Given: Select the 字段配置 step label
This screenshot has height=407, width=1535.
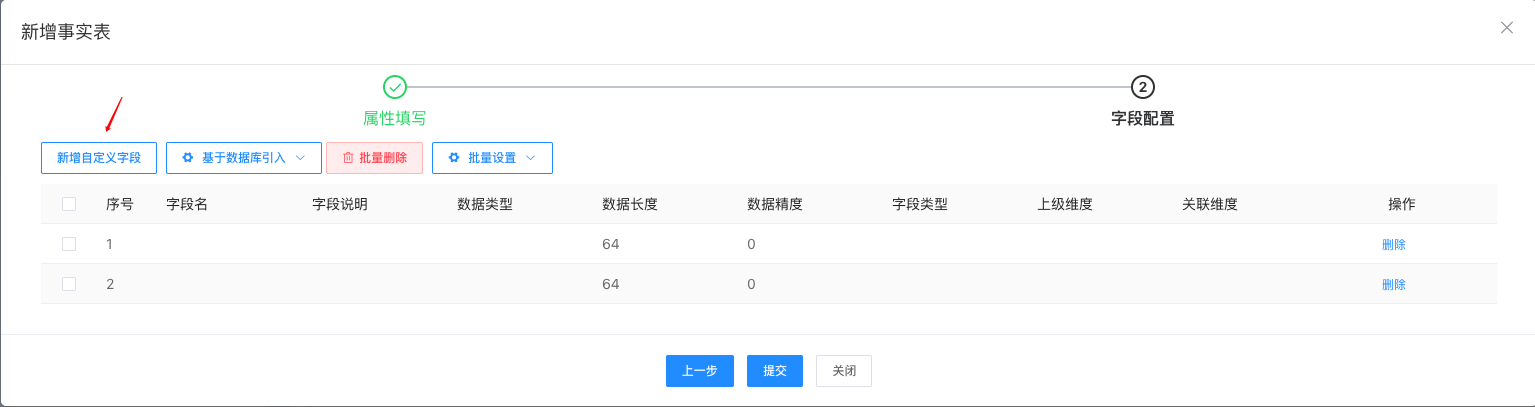Looking at the screenshot, I should click(1143, 118).
